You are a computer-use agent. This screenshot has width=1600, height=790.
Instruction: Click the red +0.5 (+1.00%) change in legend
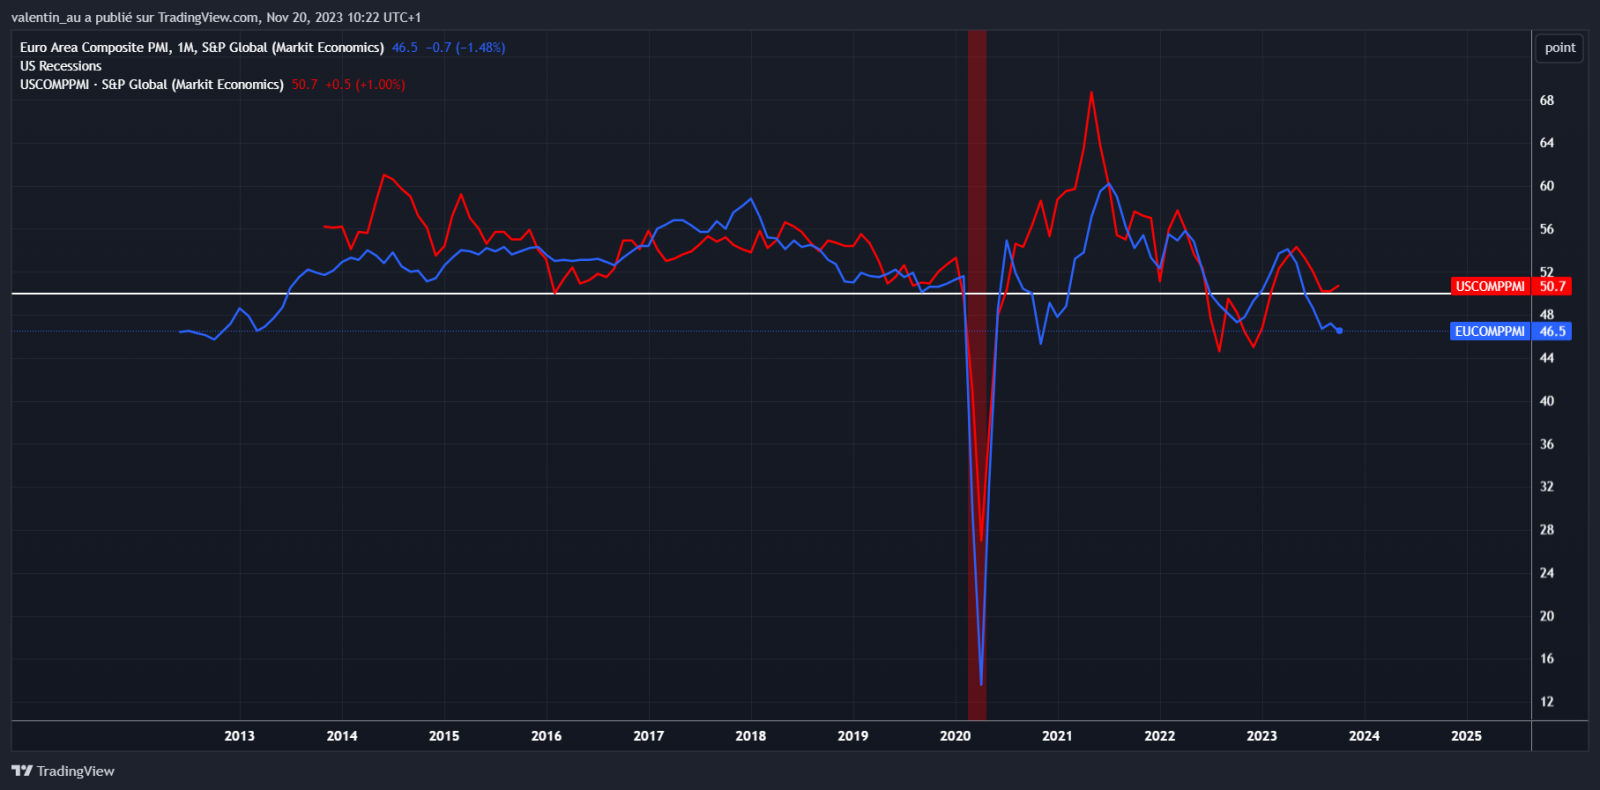tap(365, 85)
